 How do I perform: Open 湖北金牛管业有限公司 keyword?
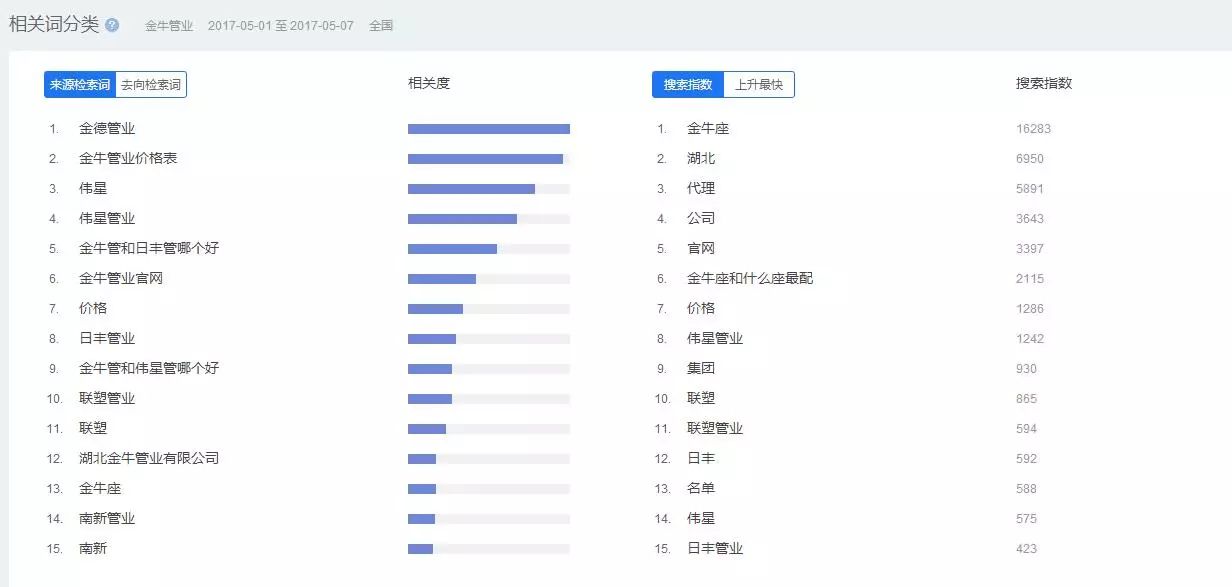(x=149, y=459)
